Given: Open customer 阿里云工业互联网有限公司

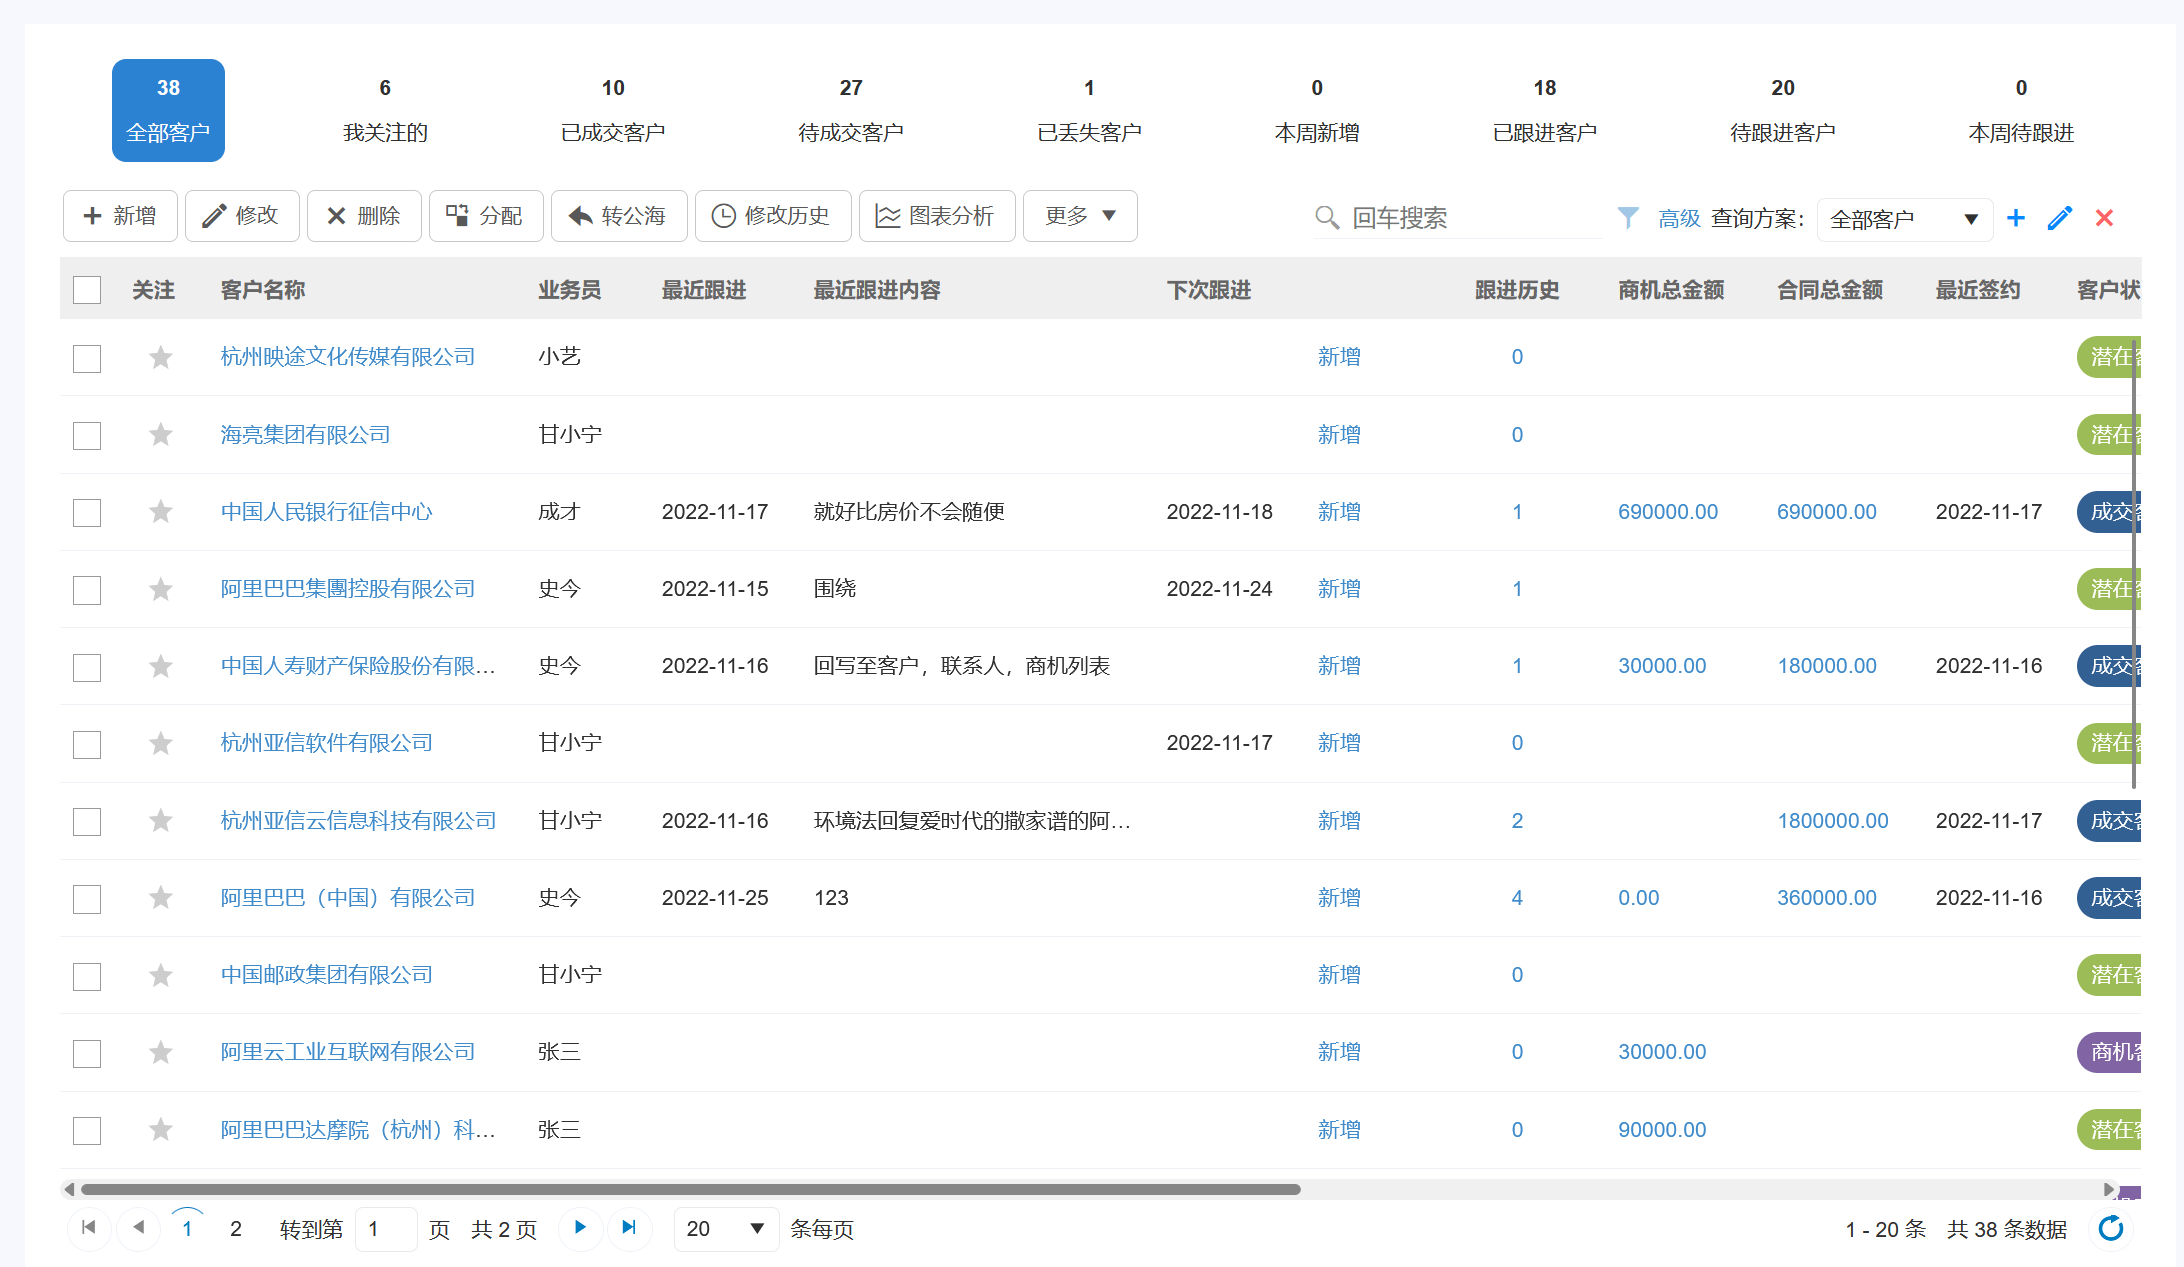Looking at the screenshot, I should [x=347, y=1051].
